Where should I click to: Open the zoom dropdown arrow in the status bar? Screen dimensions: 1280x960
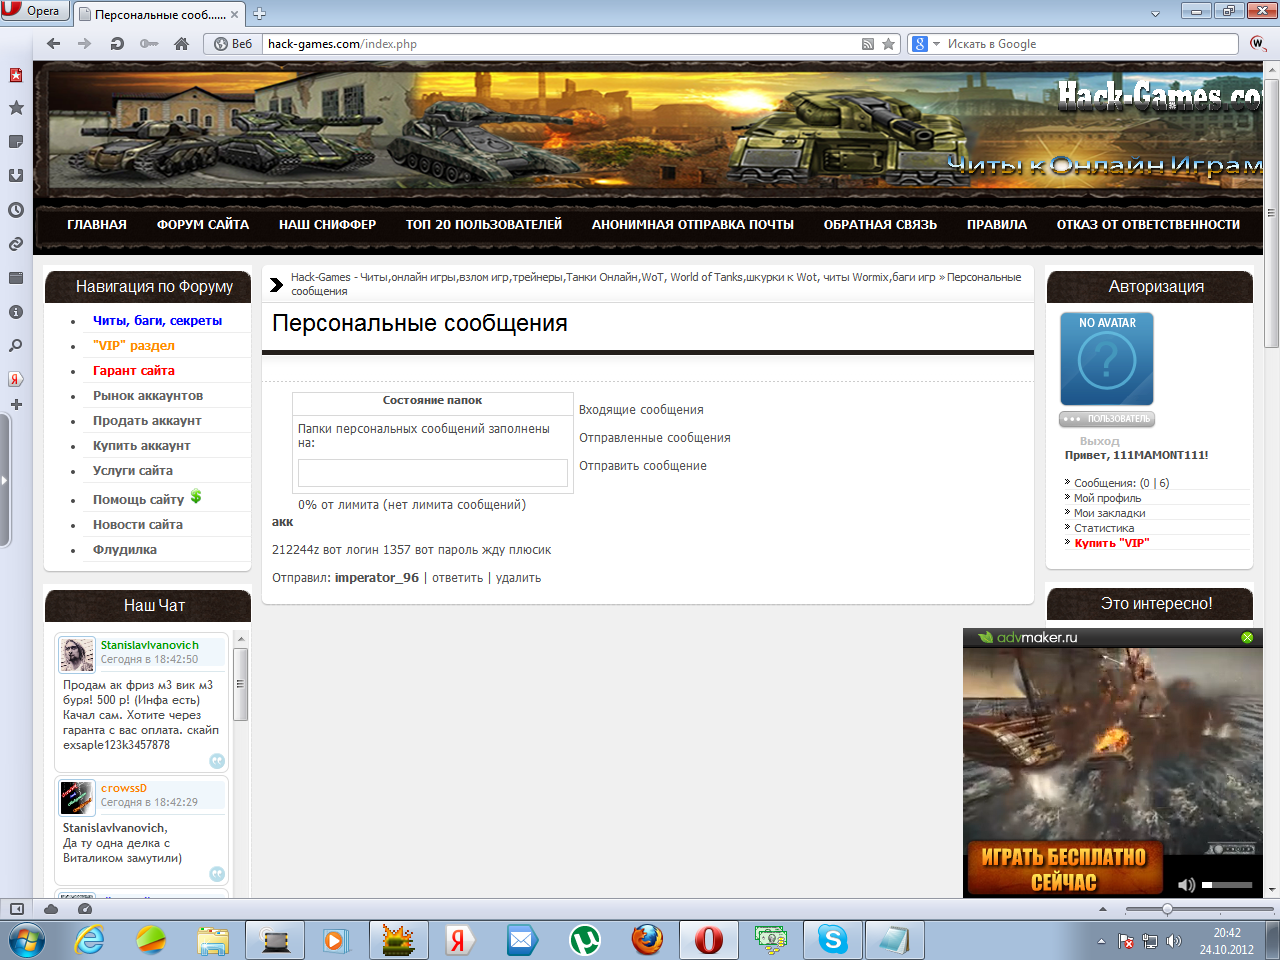click(1103, 909)
